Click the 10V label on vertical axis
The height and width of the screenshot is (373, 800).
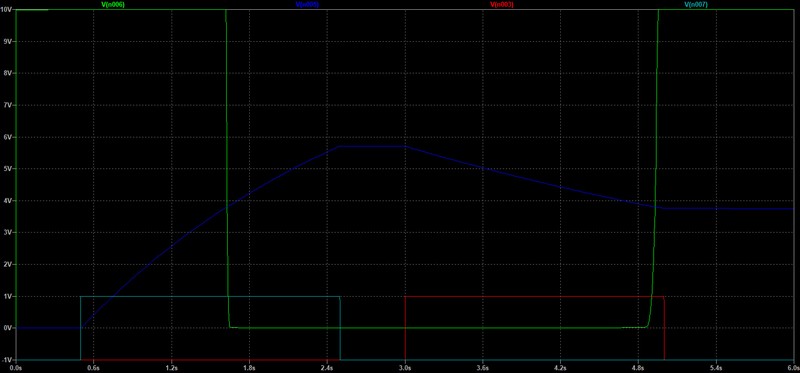7,10
